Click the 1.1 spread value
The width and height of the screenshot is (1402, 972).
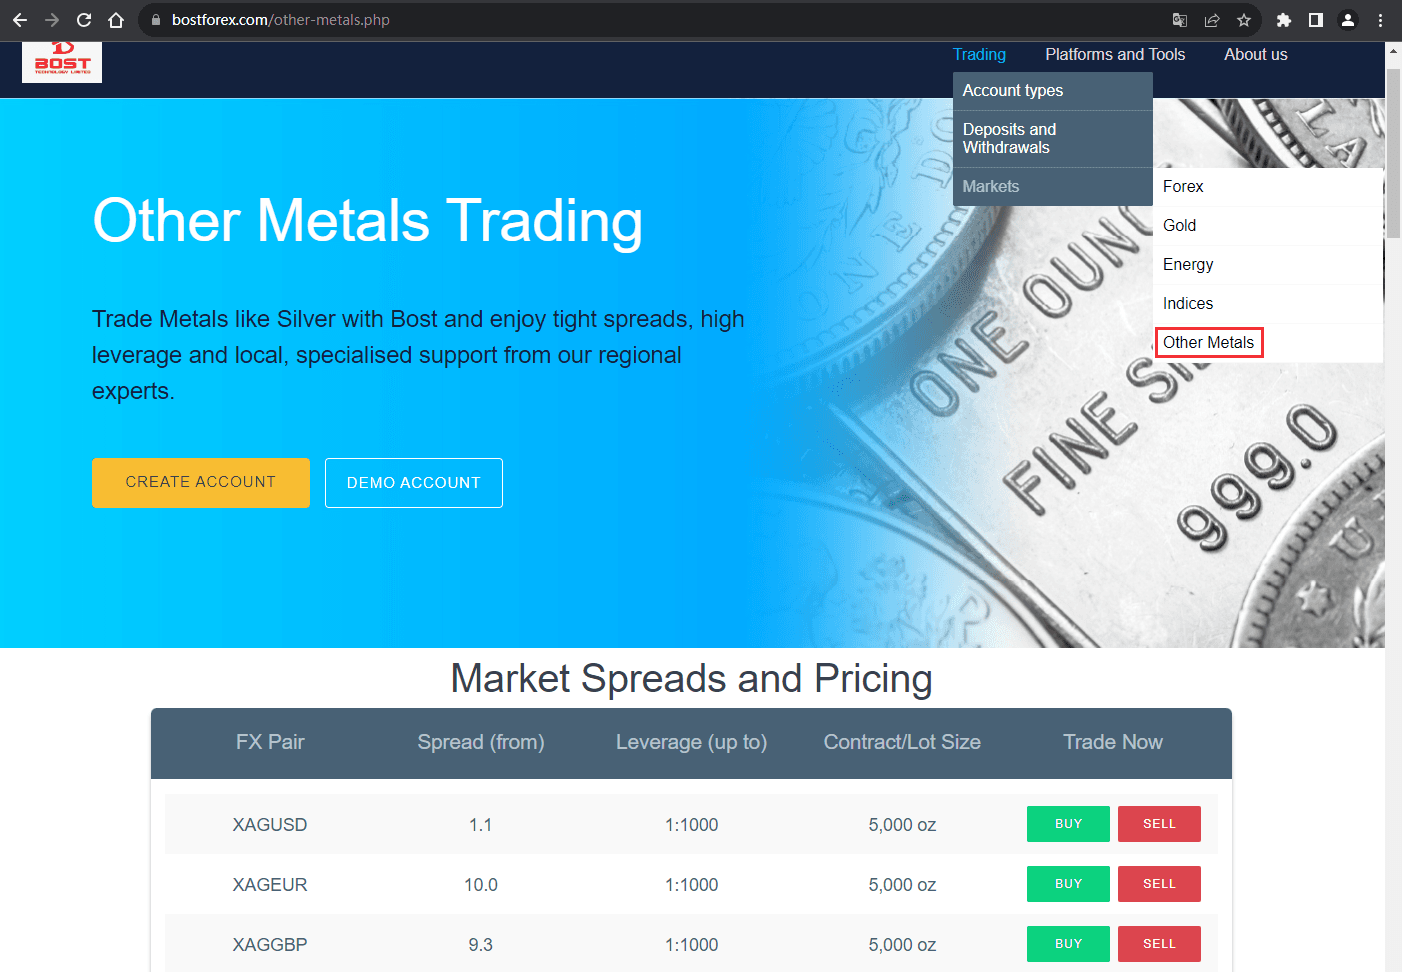(481, 825)
